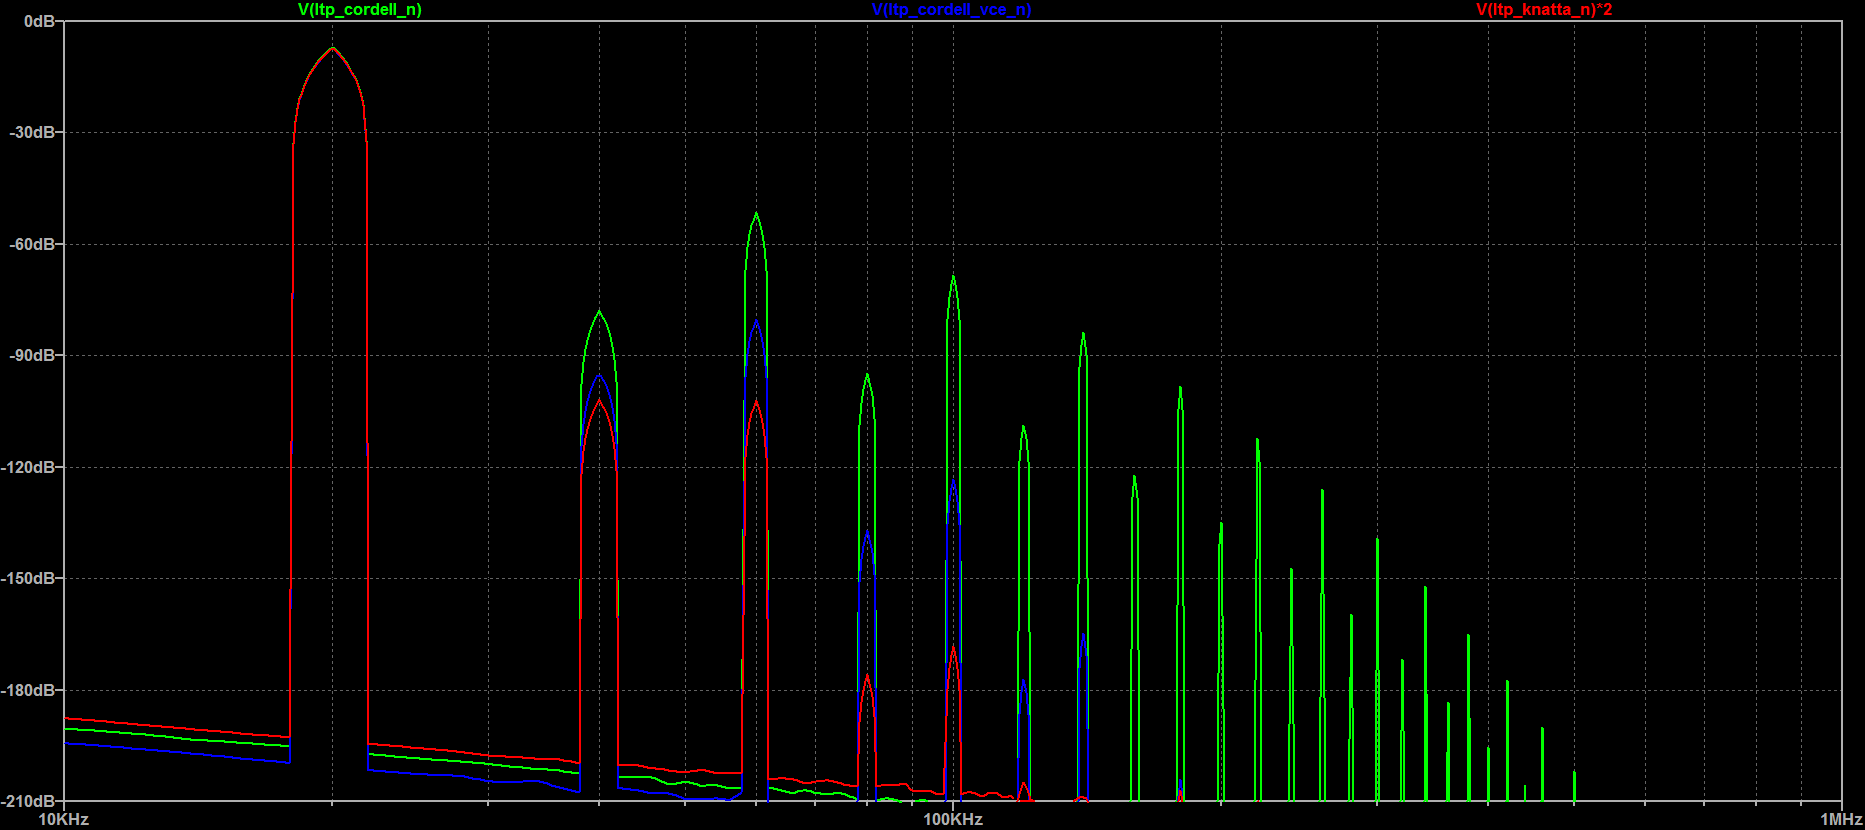Click the -150dB axis label
This screenshot has width=1865, height=830.
29,578
